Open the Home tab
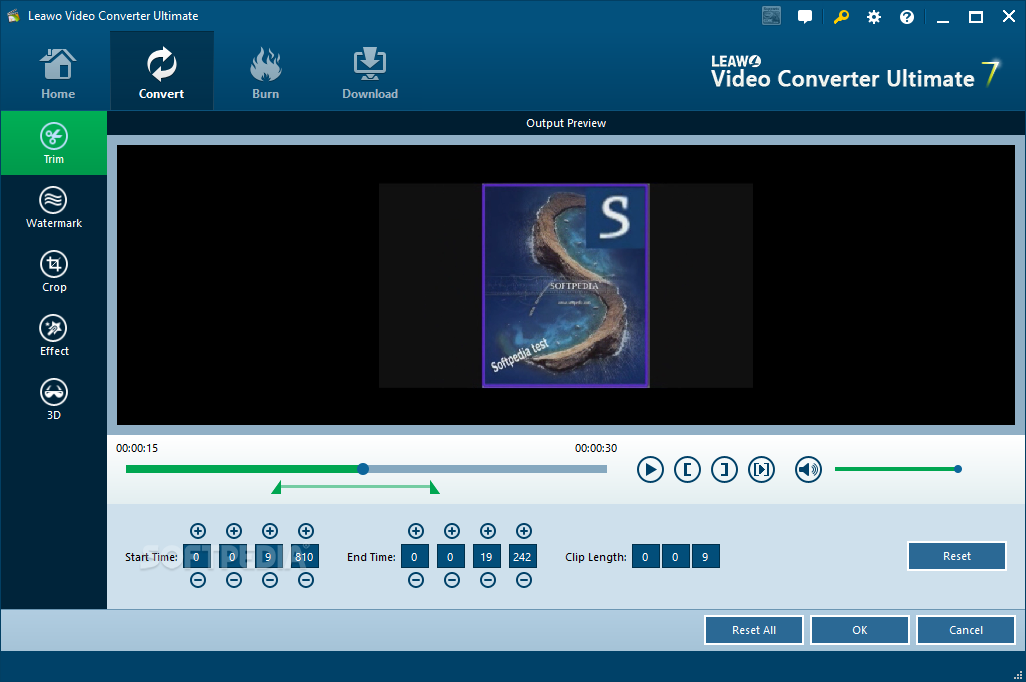 [58, 73]
